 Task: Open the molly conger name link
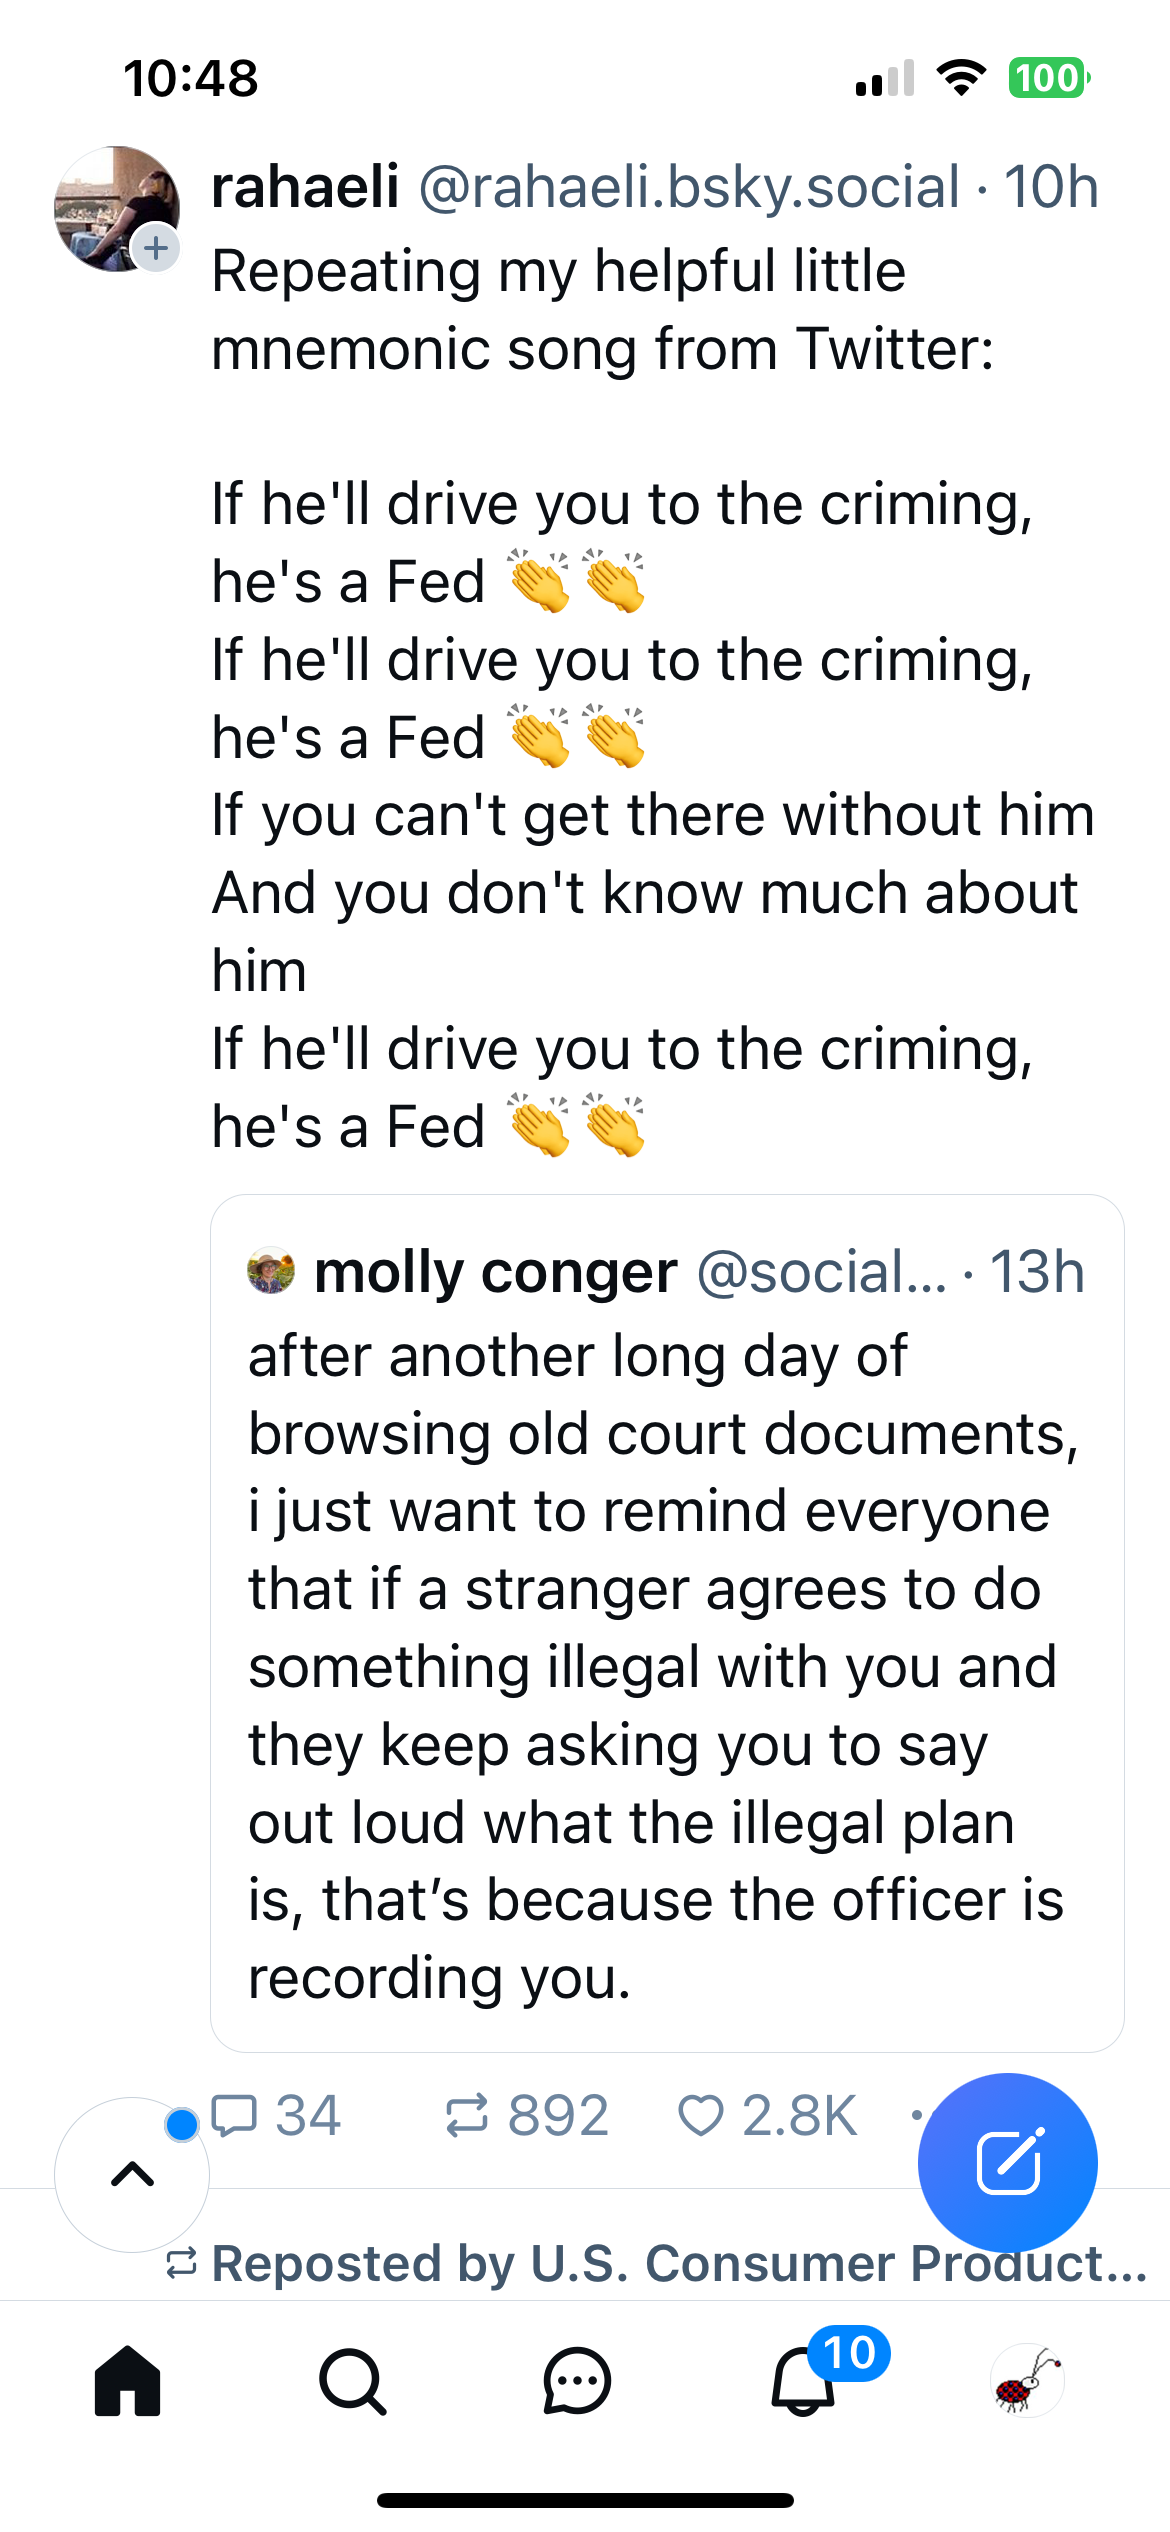(x=495, y=1272)
